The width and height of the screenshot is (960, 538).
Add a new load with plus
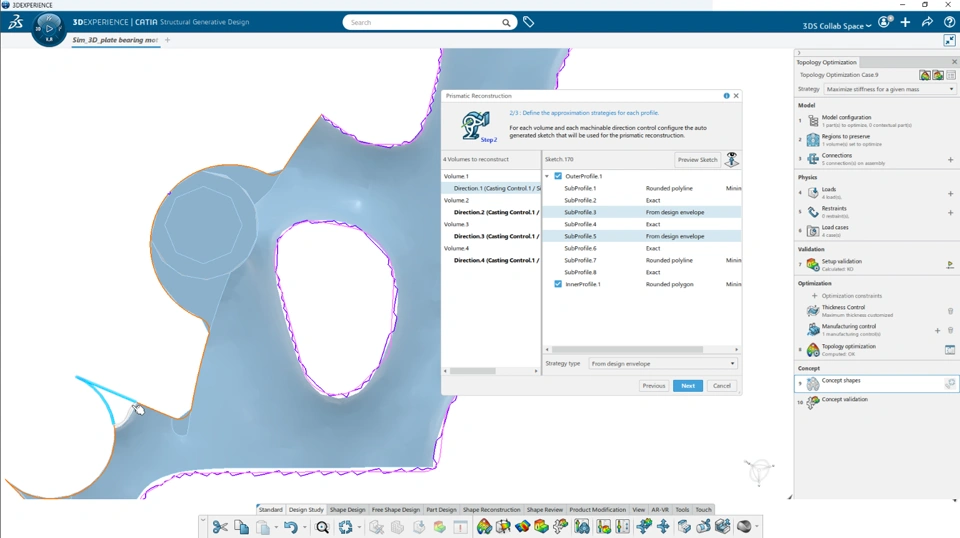(x=950, y=193)
